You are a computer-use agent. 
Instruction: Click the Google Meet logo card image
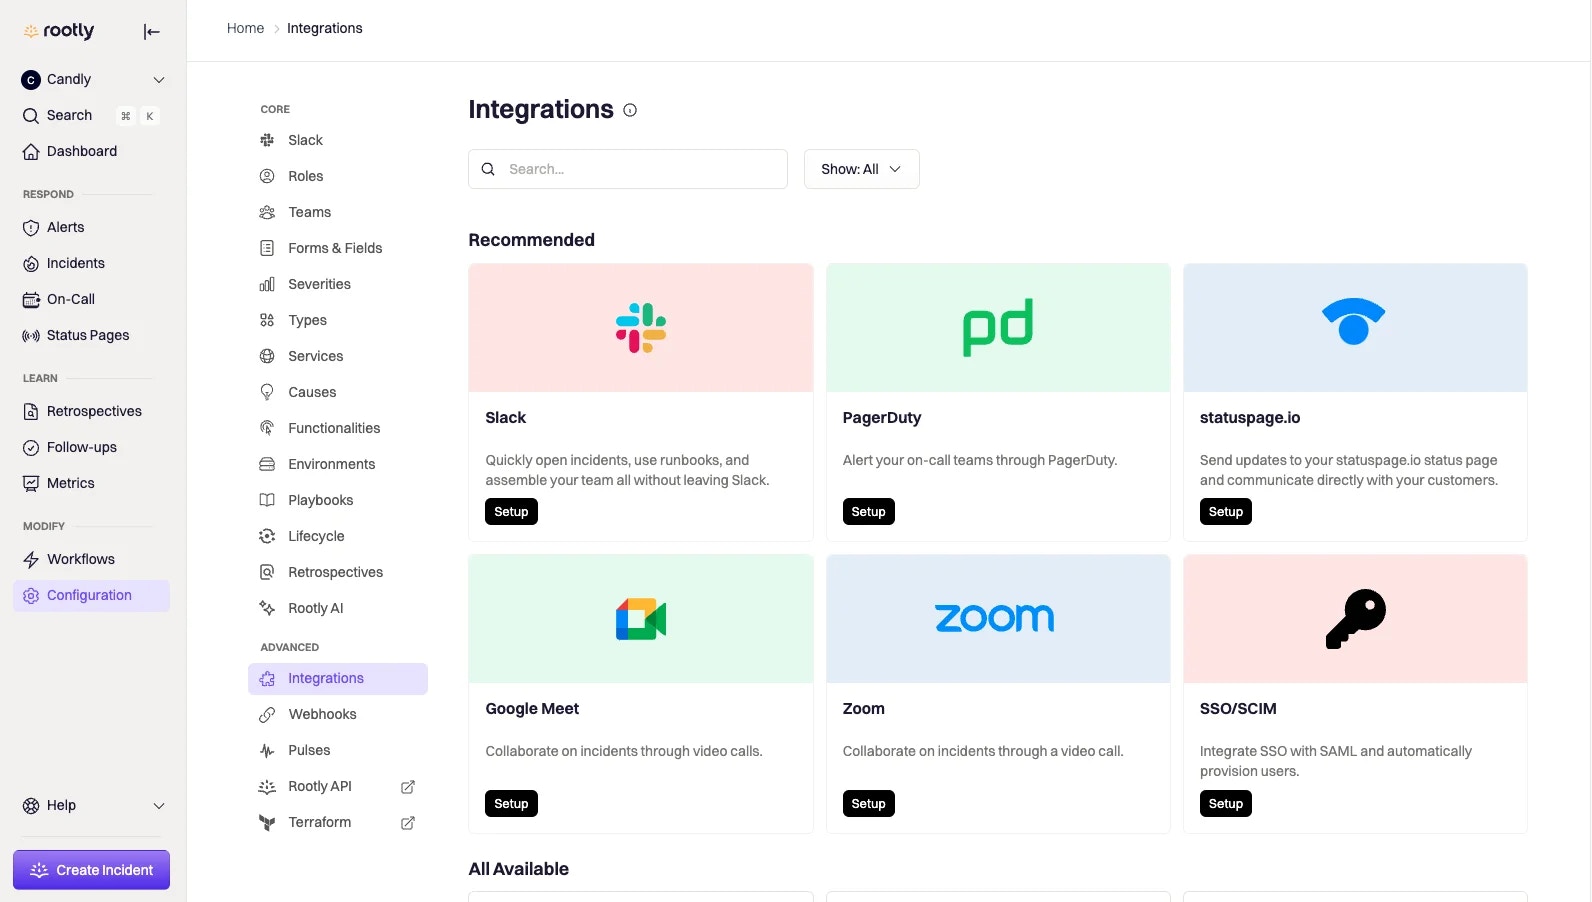click(x=641, y=619)
